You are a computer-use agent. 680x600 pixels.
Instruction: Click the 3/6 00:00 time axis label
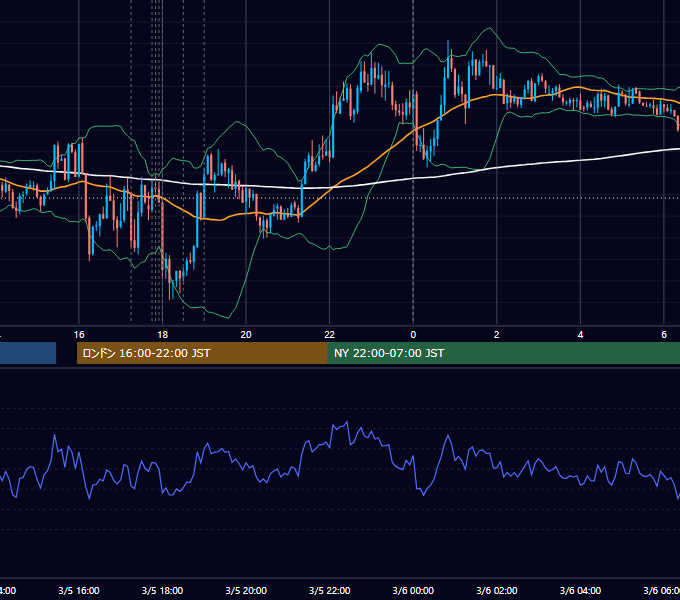pyautogui.click(x=413, y=590)
